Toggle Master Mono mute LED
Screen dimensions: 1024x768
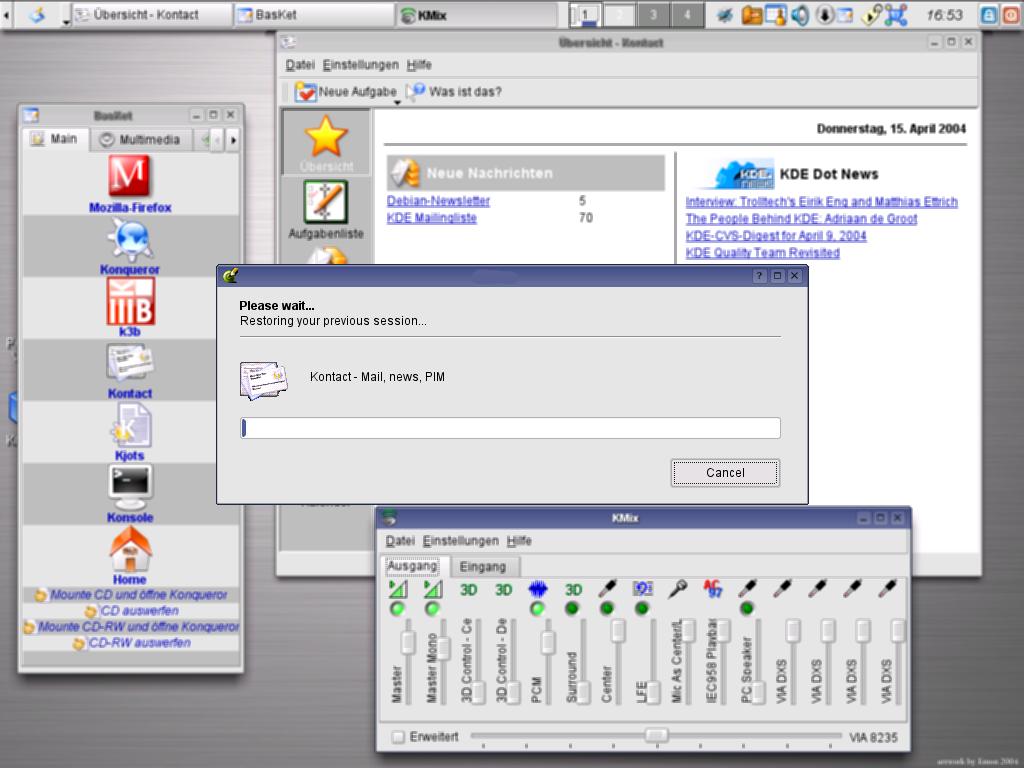pyautogui.click(x=432, y=609)
